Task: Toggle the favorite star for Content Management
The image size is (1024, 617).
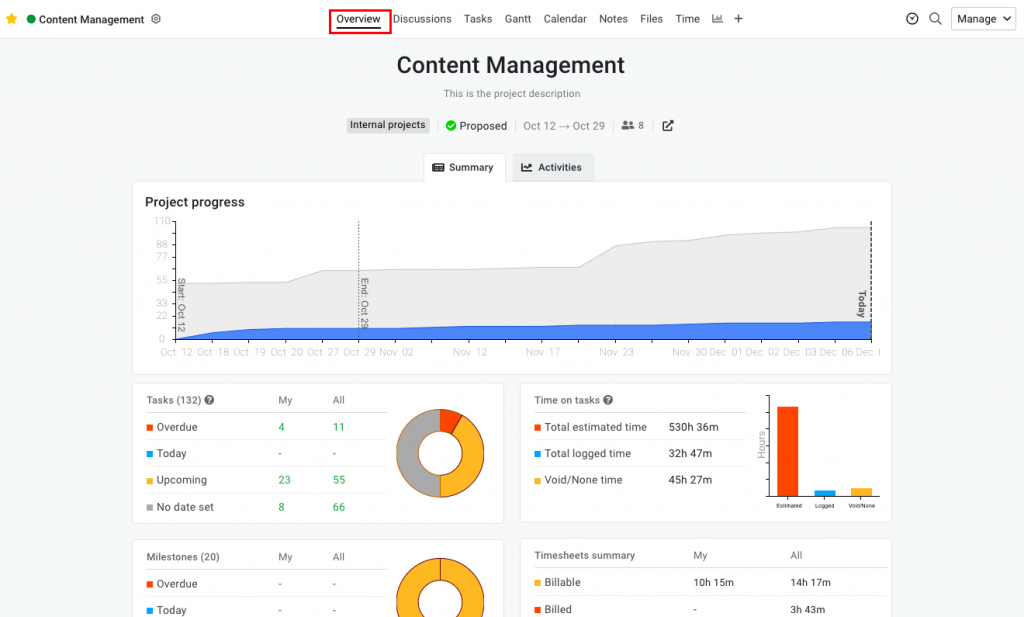Action: click(x=12, y=18)
